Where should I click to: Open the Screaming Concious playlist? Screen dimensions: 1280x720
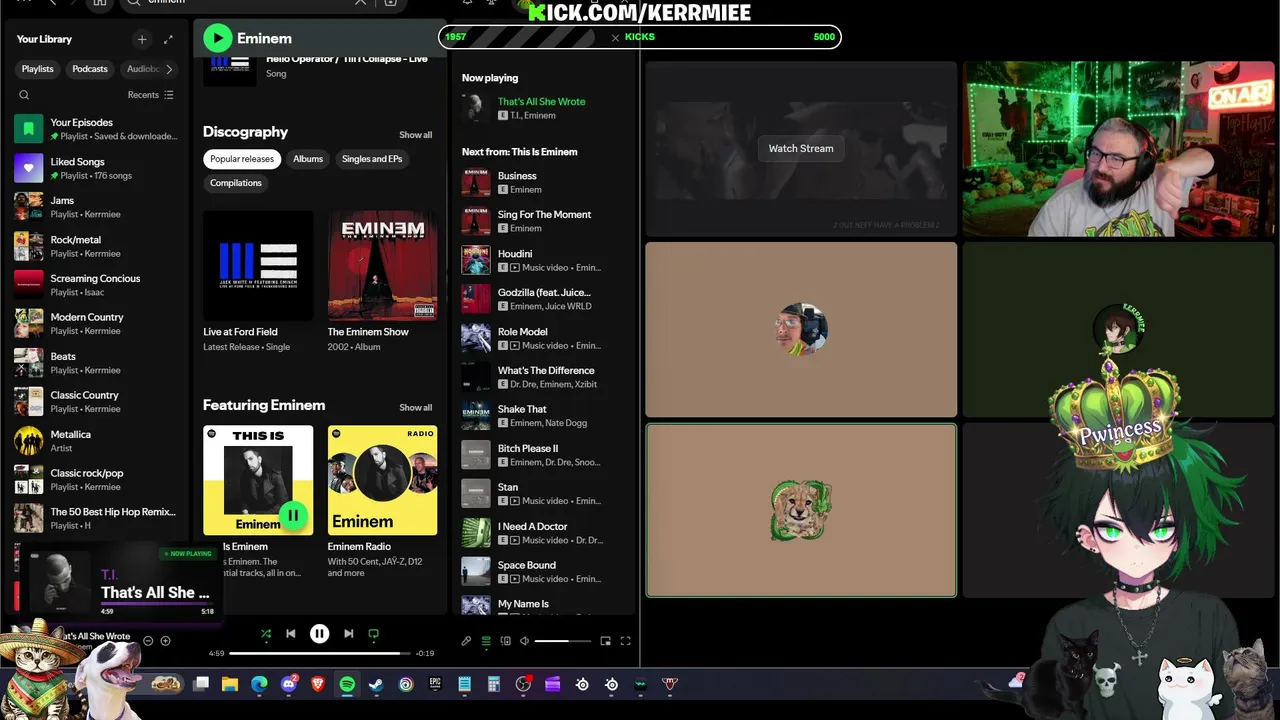(x=98, y=285)
